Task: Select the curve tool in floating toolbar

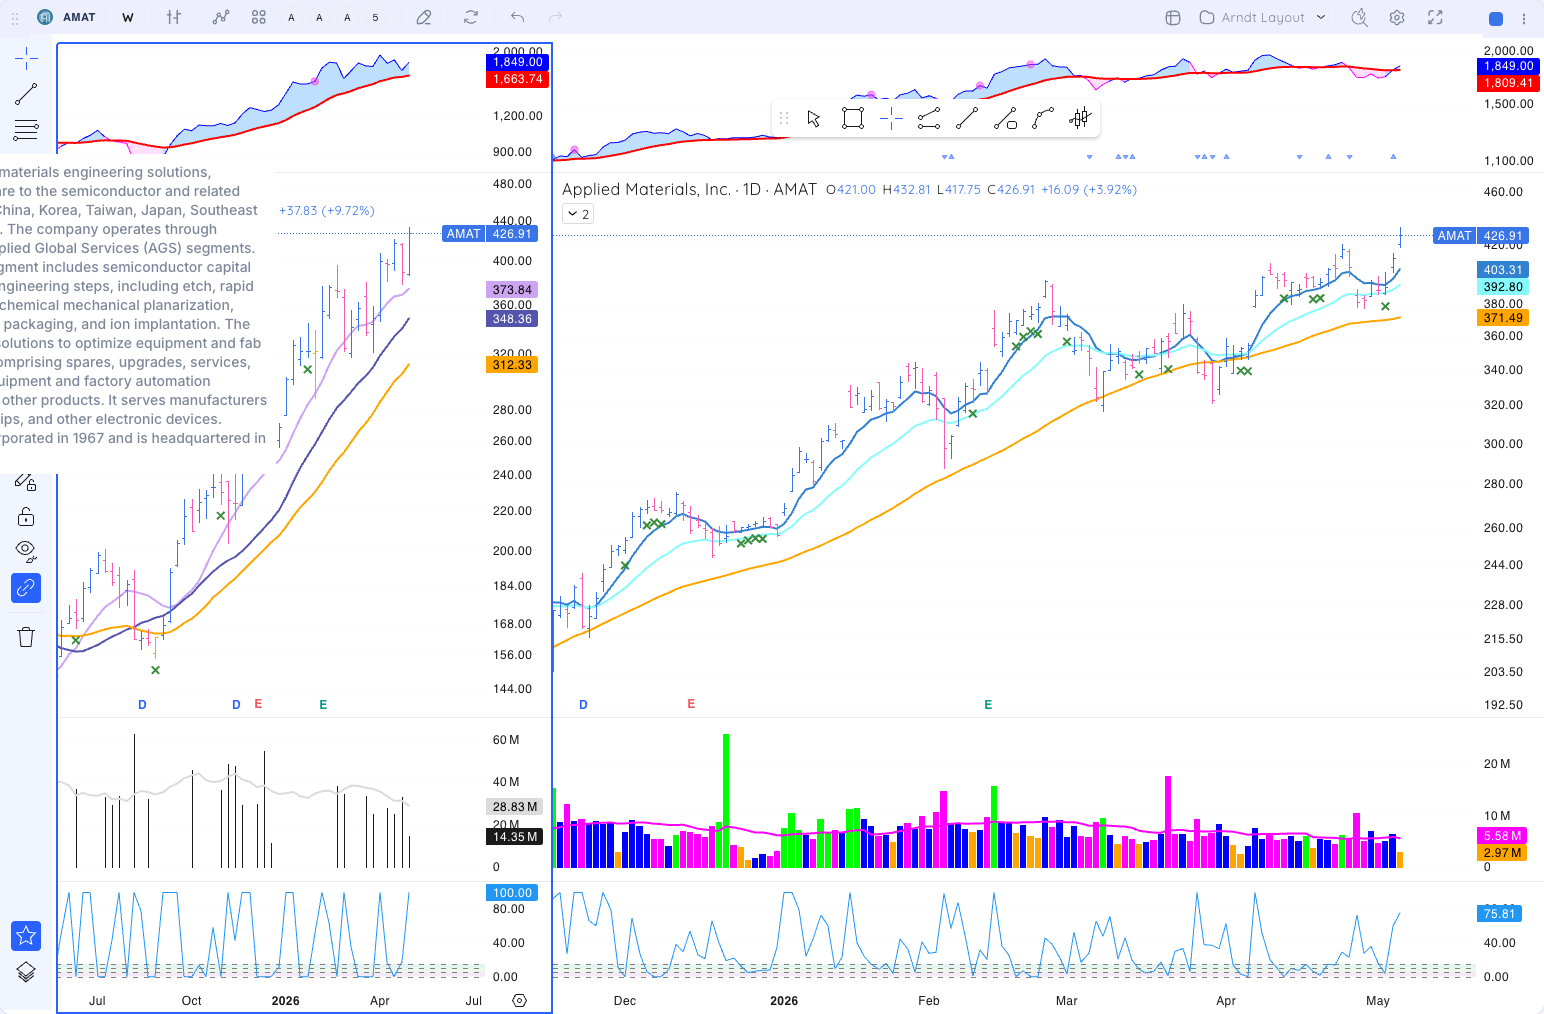Action: [x=1043, y=119]
